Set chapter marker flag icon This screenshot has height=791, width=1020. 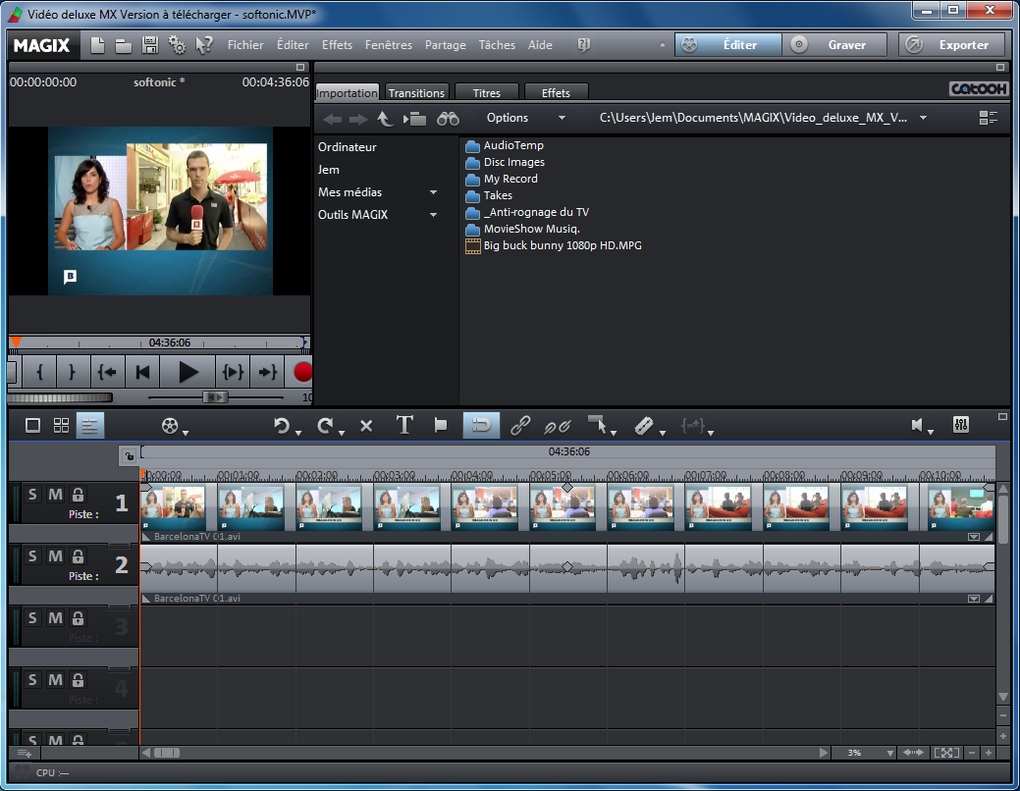click(440, 425)
